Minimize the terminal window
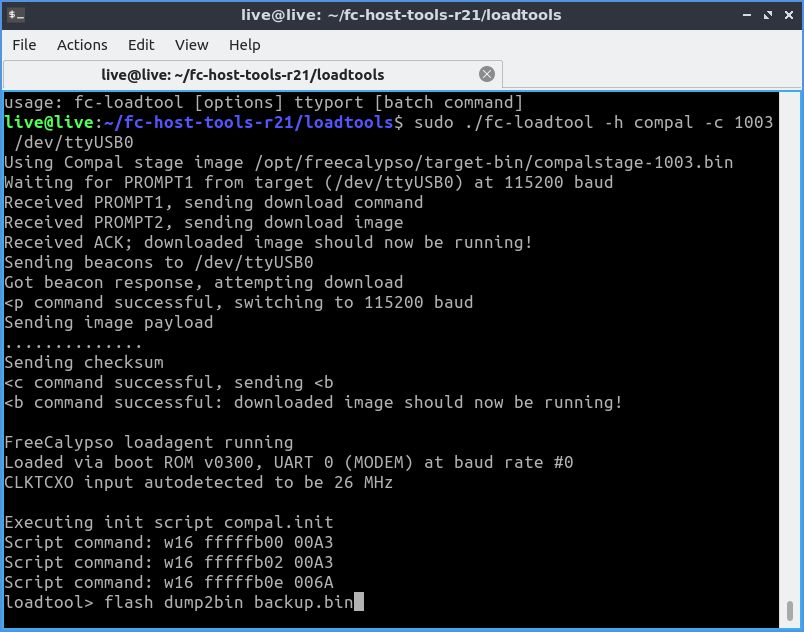Image resolution: width=804 pixels, height=632 pixels. click(x=747, y=15)
